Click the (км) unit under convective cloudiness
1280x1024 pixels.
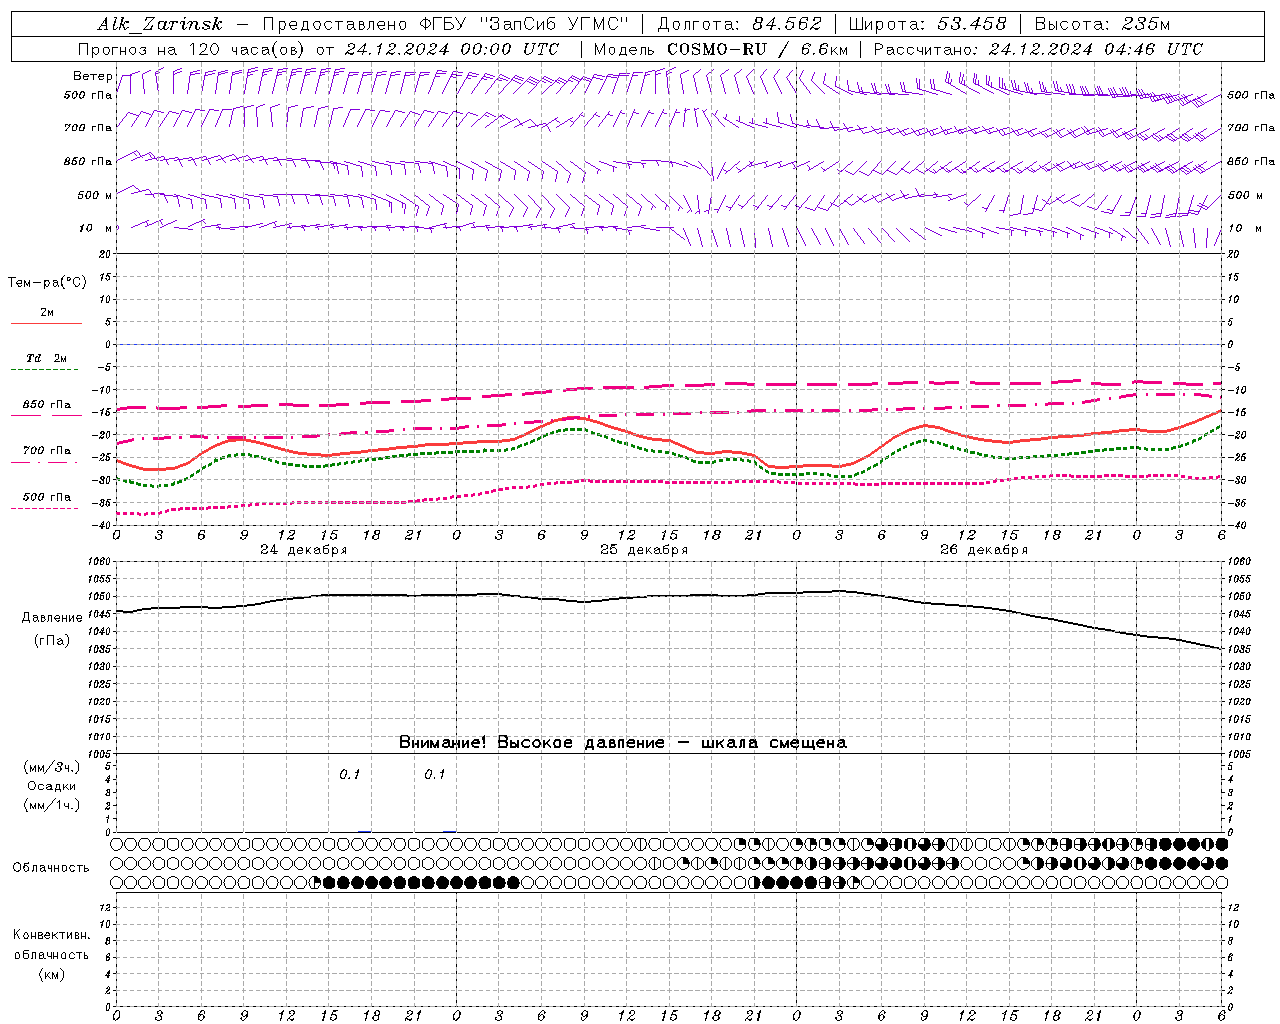click(51, 974)
